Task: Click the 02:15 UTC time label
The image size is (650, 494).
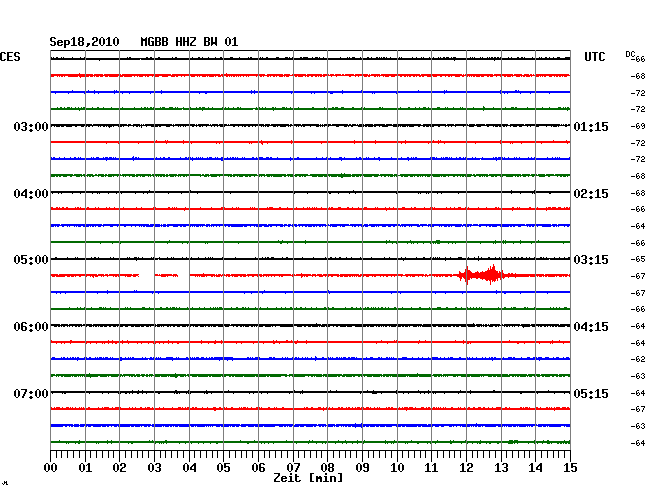Action: click(591, 194)
